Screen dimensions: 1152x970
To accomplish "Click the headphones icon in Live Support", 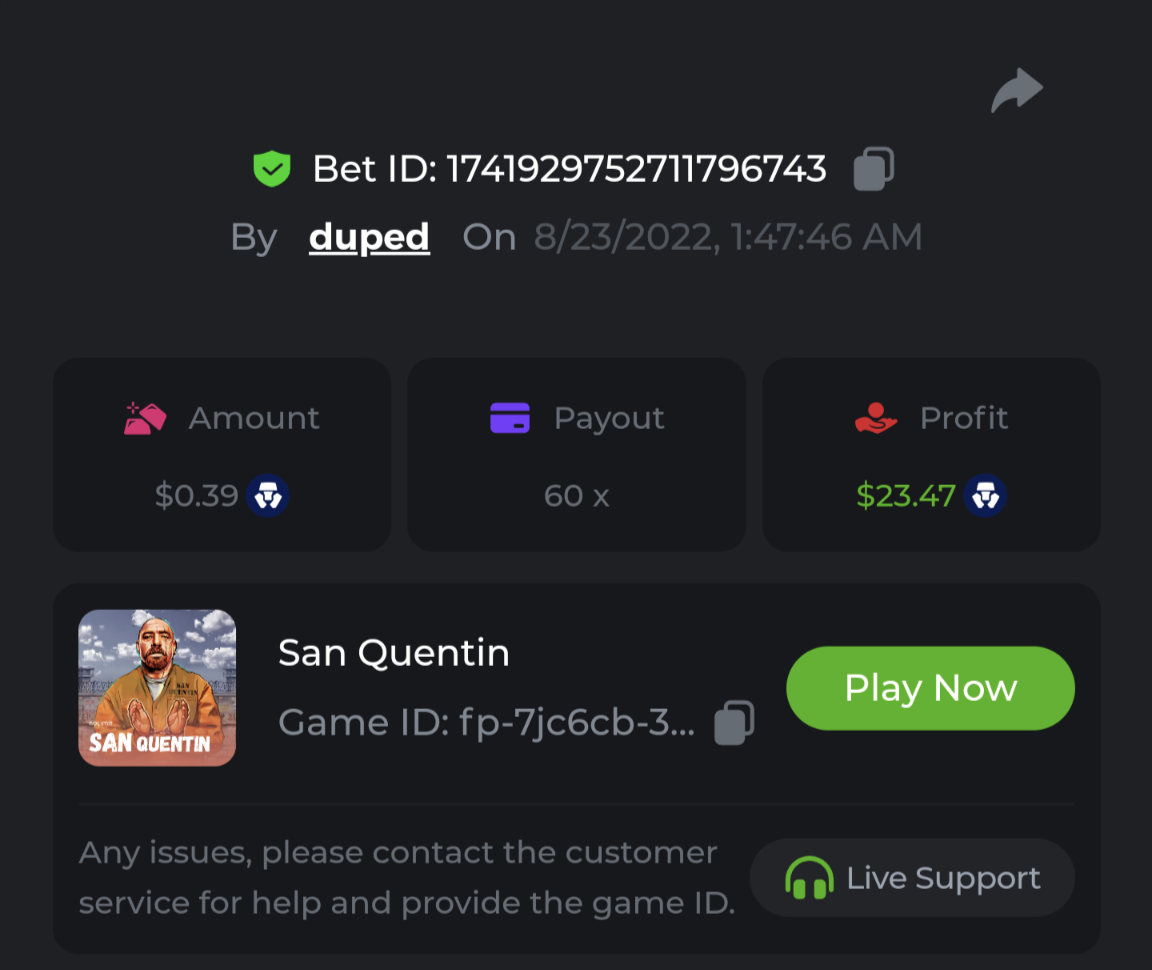I will [809, 879].
